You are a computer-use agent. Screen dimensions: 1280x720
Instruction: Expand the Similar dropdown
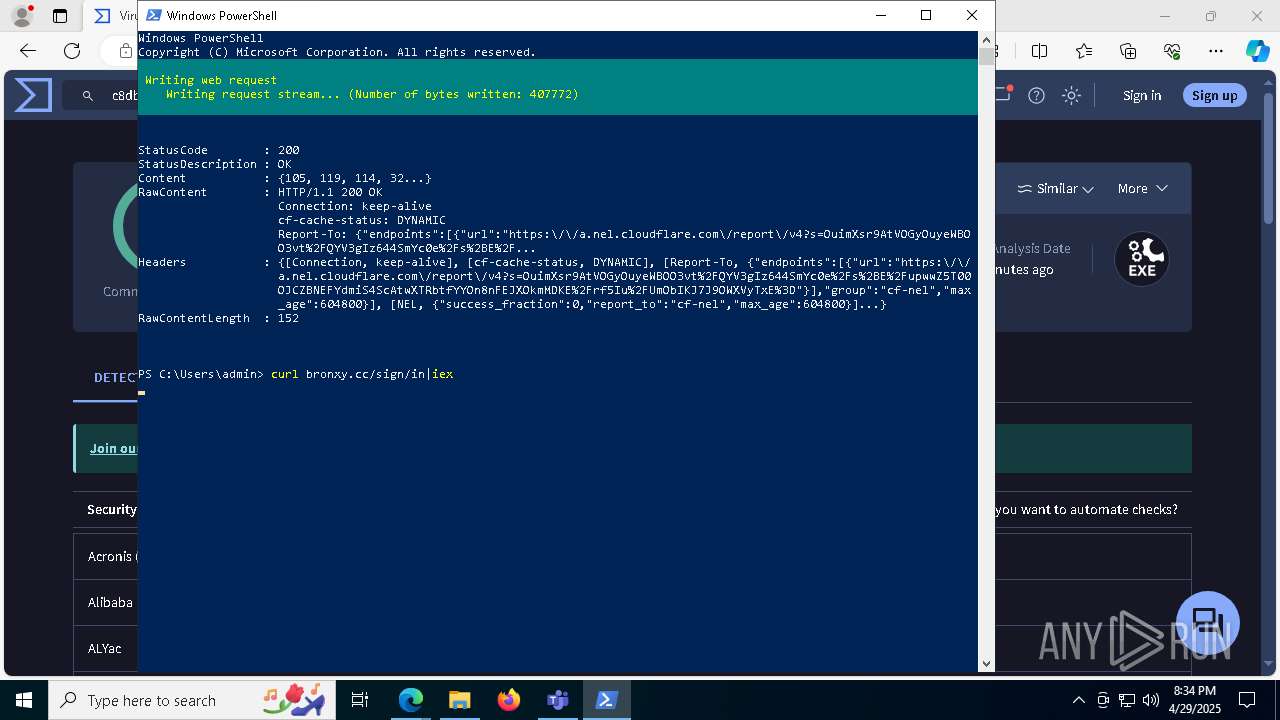[x=1055, y=188]
